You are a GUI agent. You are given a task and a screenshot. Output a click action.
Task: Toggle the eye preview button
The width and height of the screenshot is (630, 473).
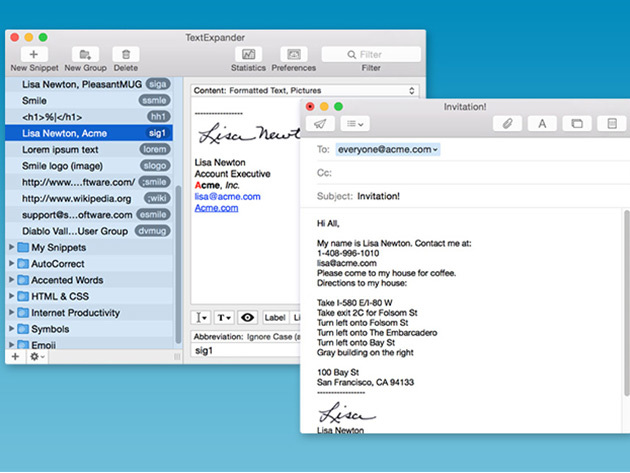247,318
